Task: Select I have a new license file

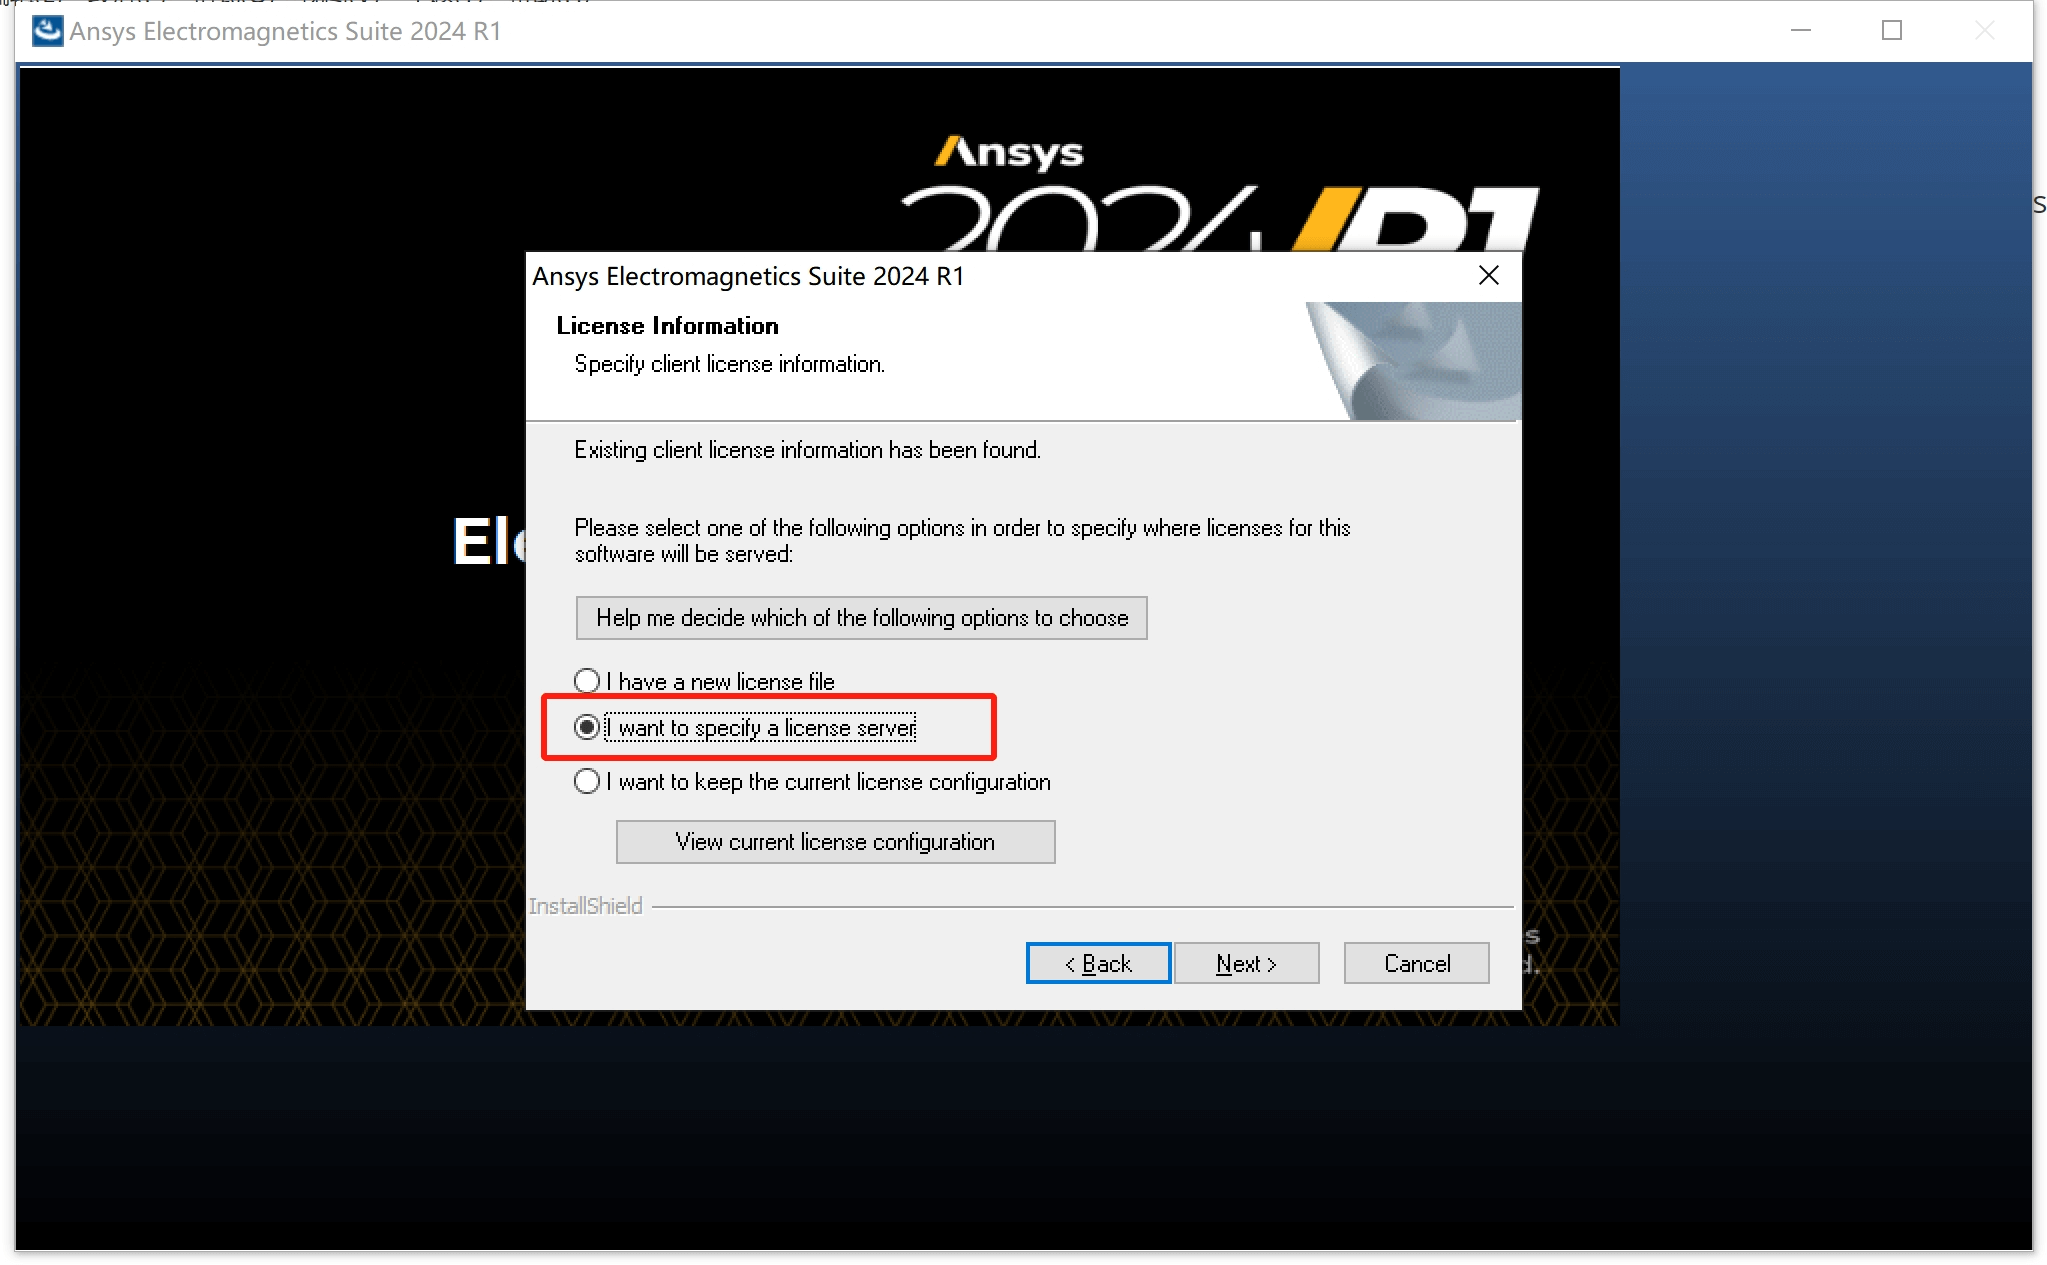Action: click(586, 679)
